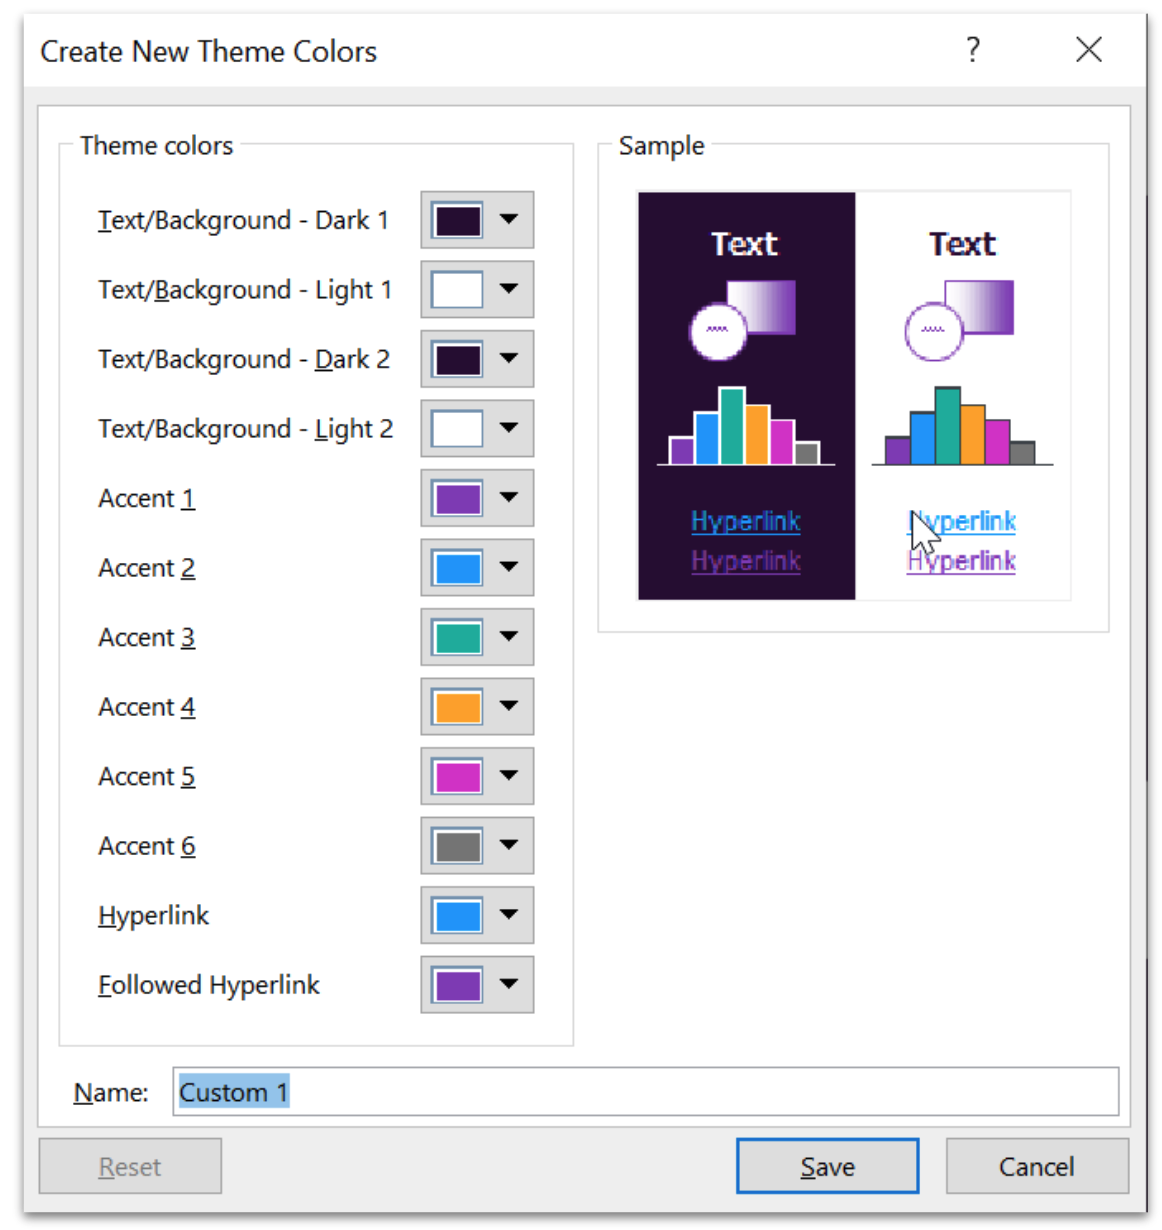Click the Followed Hyperlink label
This screenshot has height=1230, width=1162.
[x=209, y=985]
